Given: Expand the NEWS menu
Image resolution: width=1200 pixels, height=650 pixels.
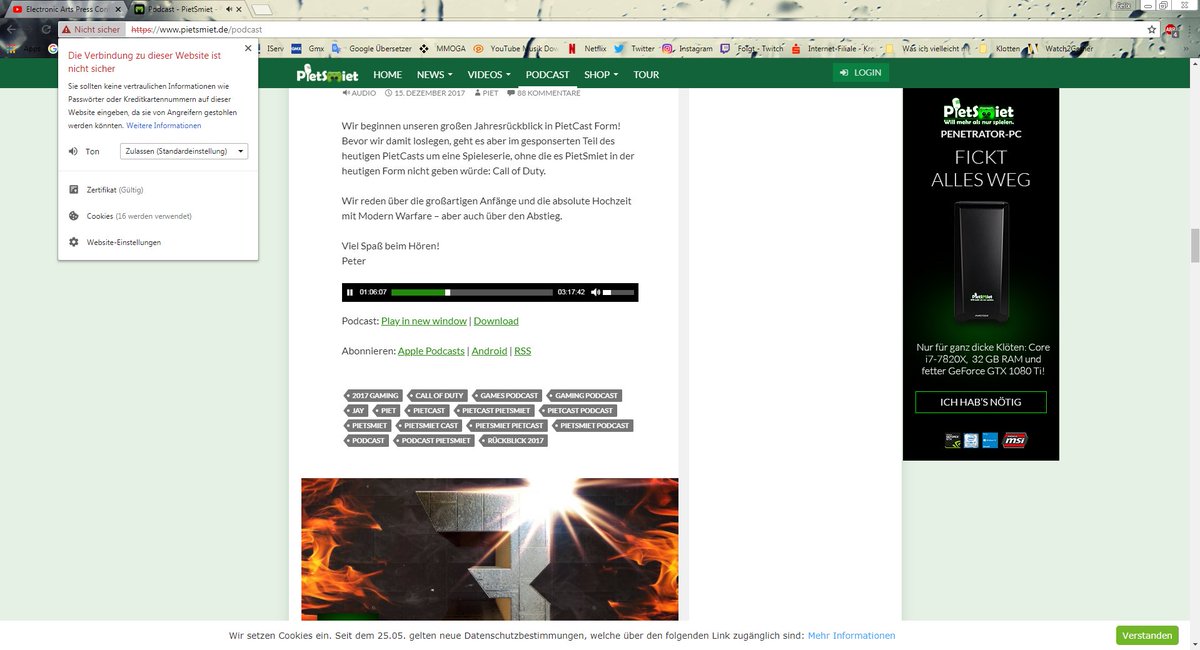Looking at the screenshot, I should (x=434, y=75).
